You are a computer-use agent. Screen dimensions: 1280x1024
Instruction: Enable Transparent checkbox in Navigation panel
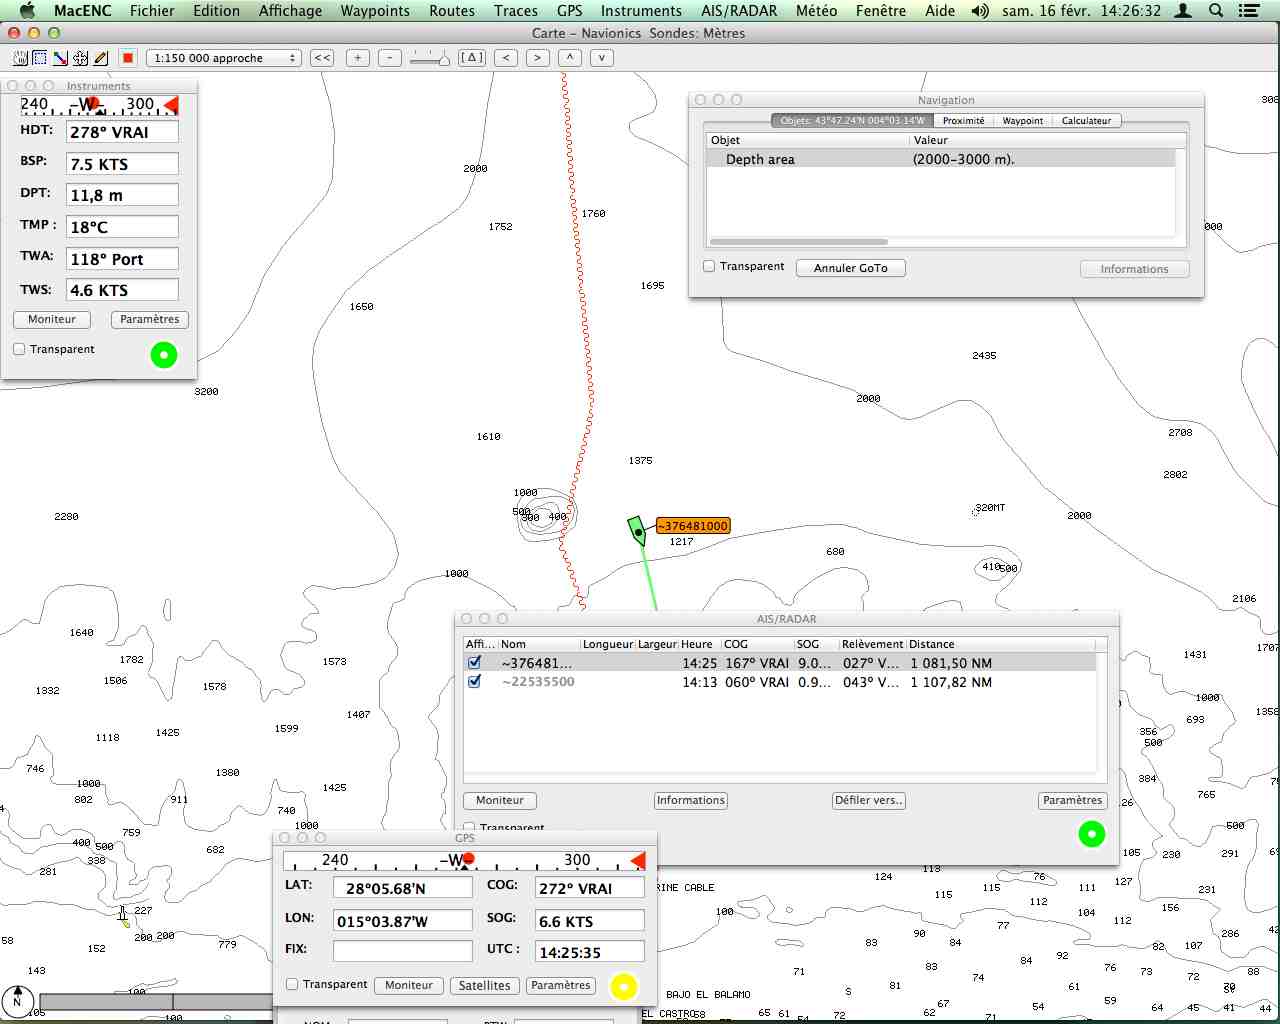[709, 266]
